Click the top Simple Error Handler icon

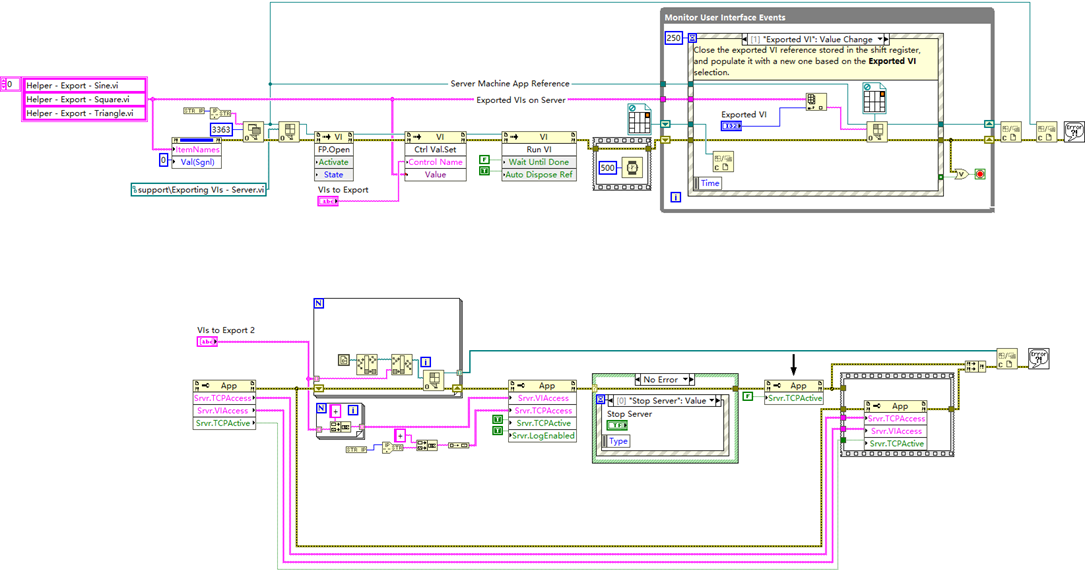tap(1074, 132)
